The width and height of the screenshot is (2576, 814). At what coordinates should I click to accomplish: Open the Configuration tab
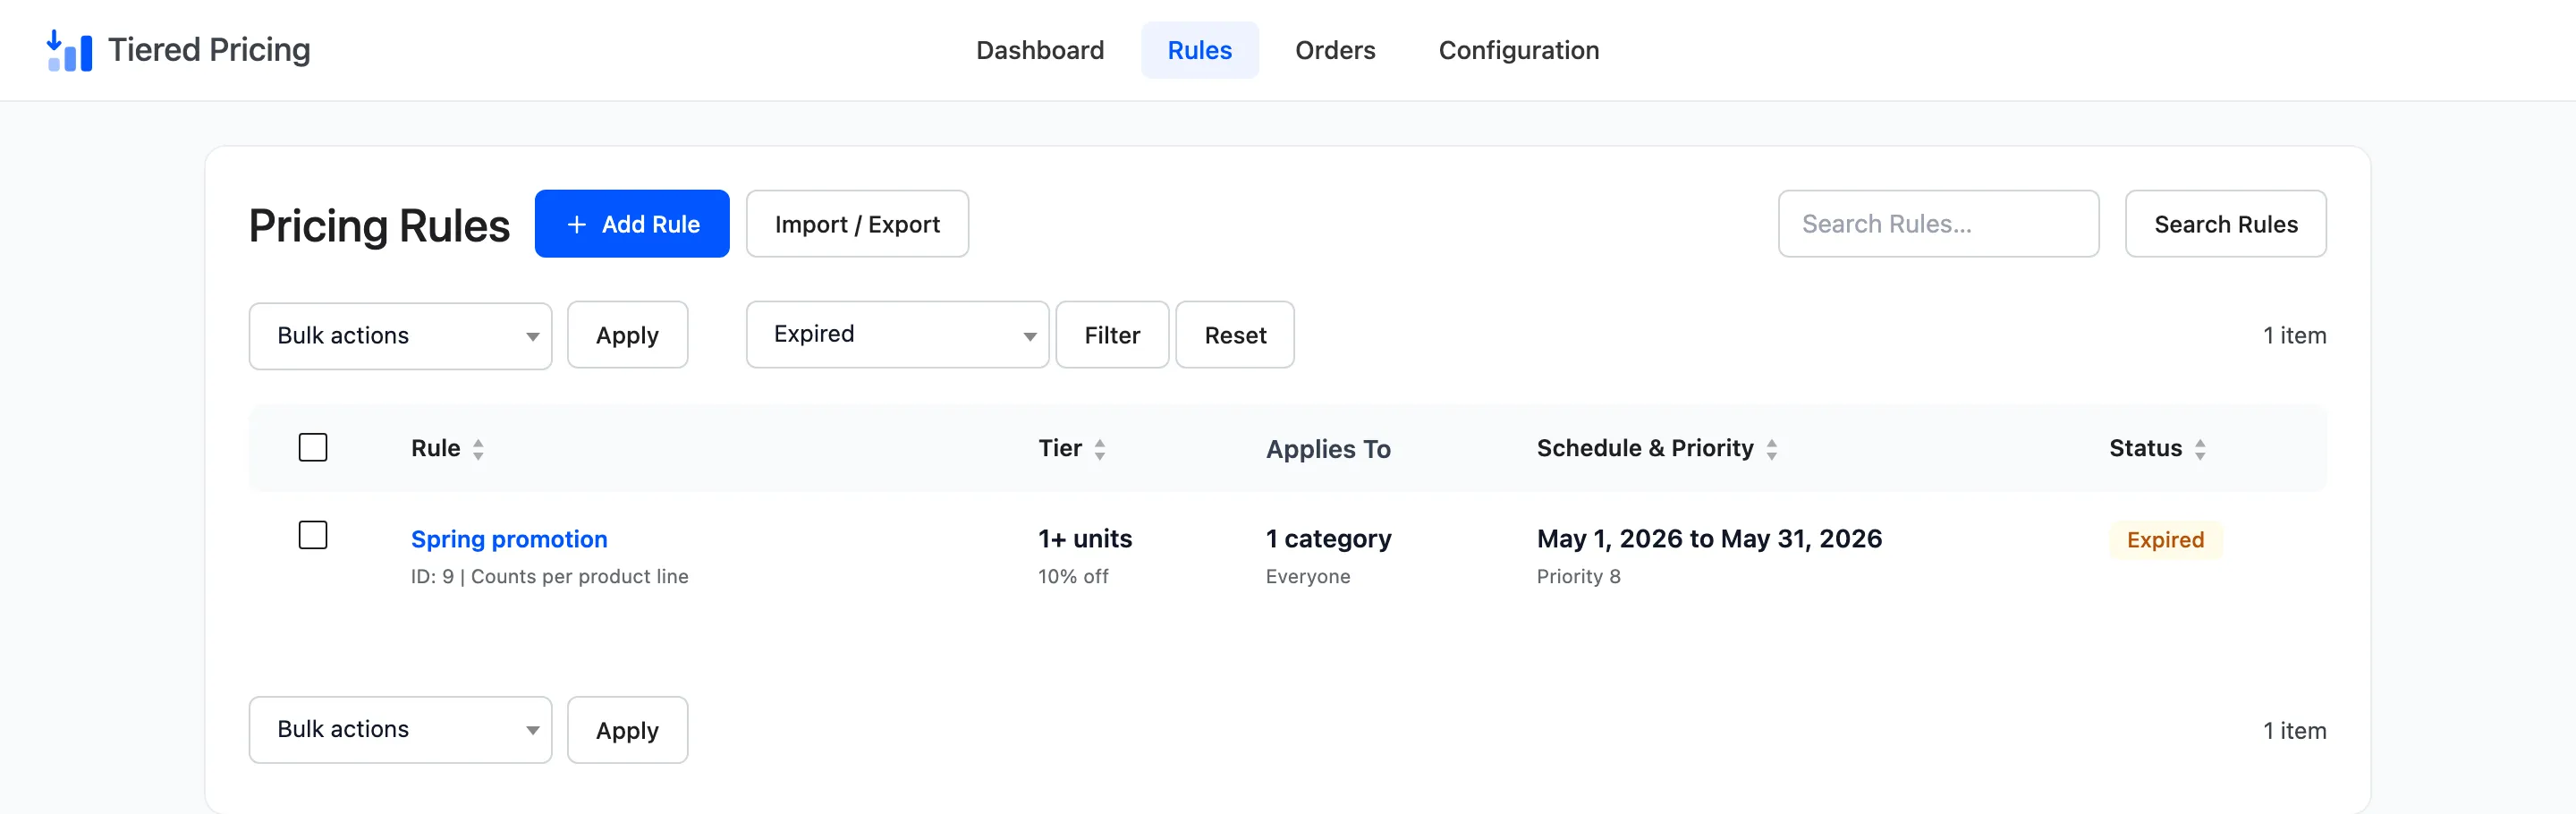pyautogui.click(x=1518, y=50)
